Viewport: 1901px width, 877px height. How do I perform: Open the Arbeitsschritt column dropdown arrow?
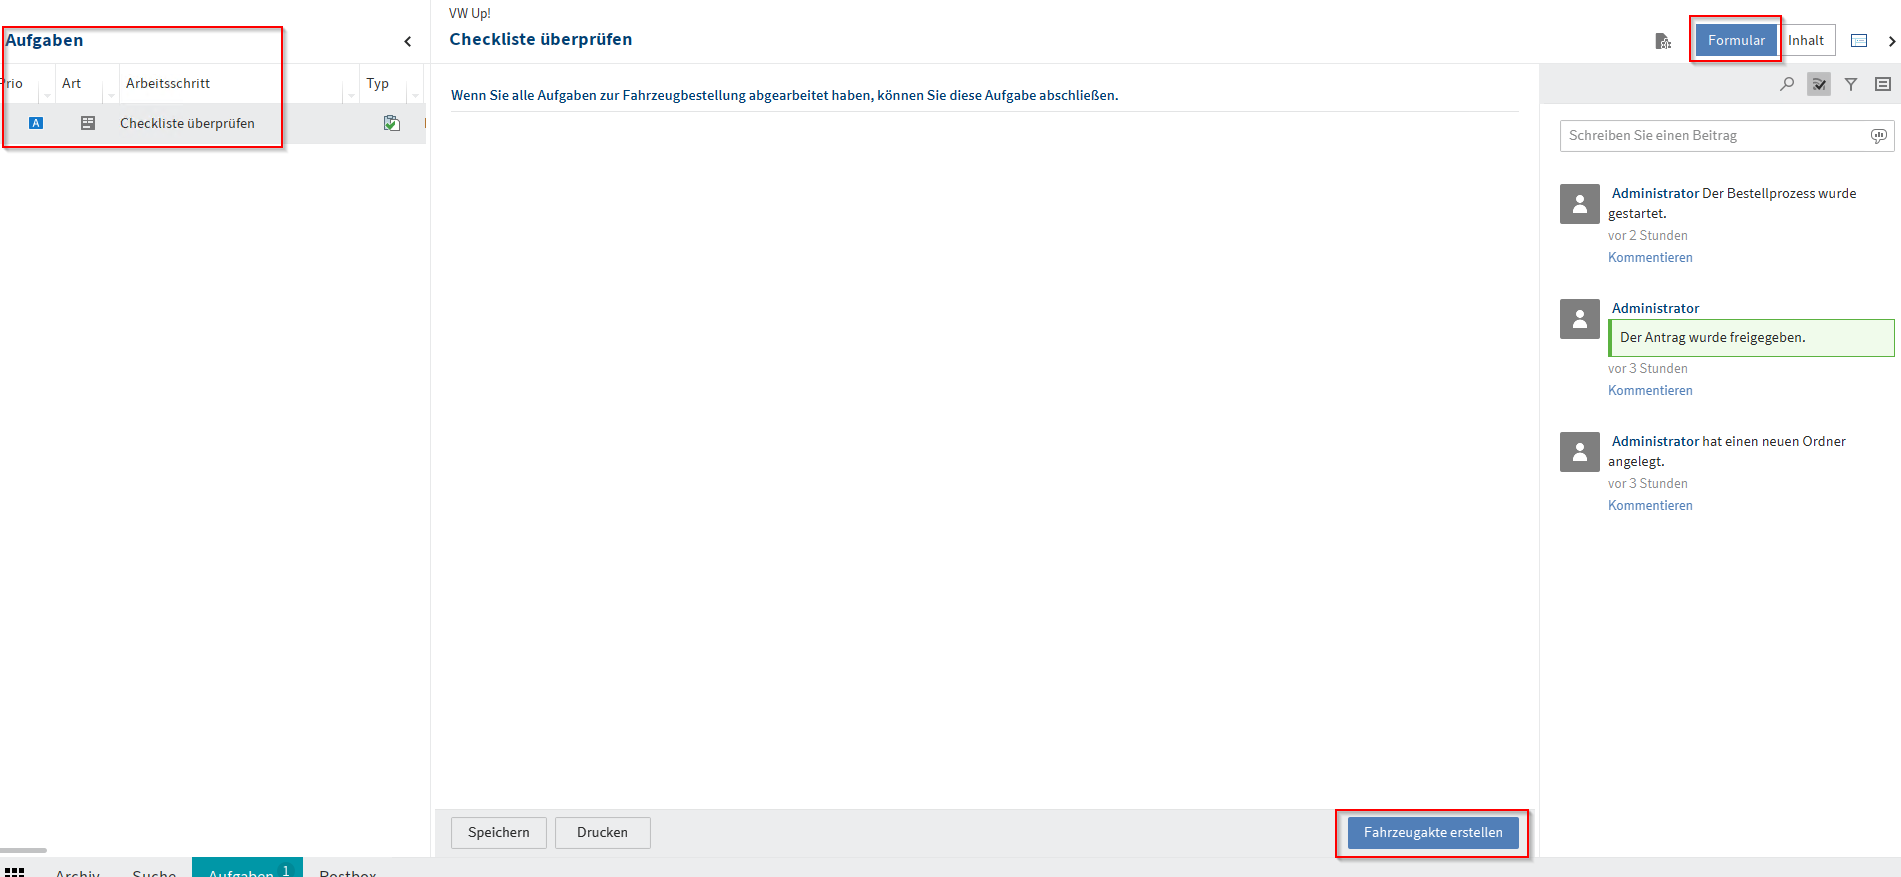click(351, 96)
